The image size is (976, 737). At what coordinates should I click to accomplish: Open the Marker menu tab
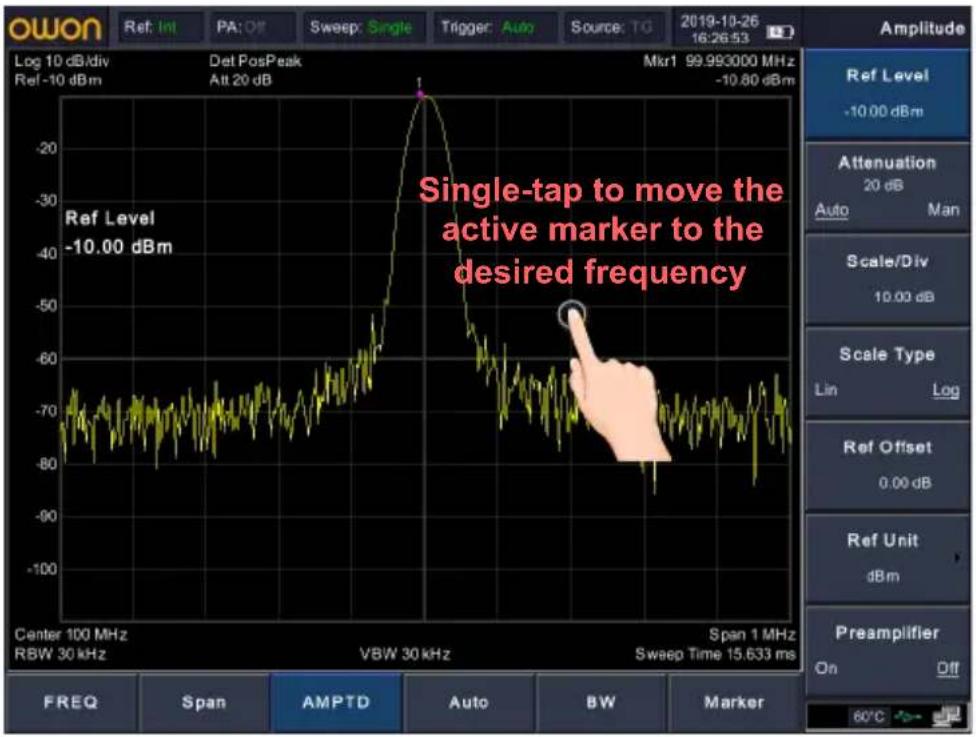[x=734, y=702]
